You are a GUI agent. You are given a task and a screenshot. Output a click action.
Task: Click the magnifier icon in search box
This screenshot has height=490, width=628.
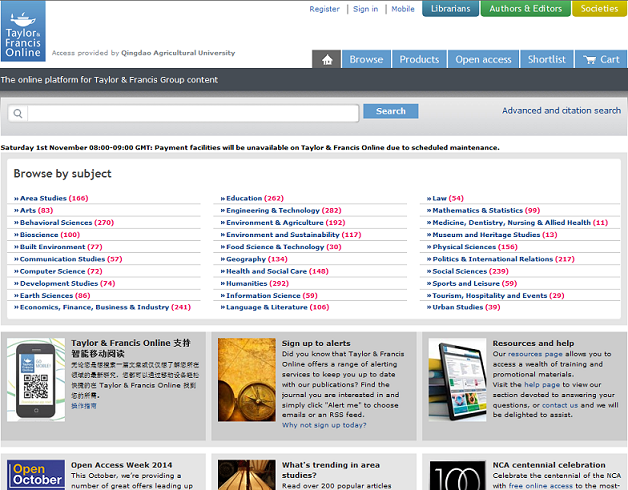(x=18, y=113)
